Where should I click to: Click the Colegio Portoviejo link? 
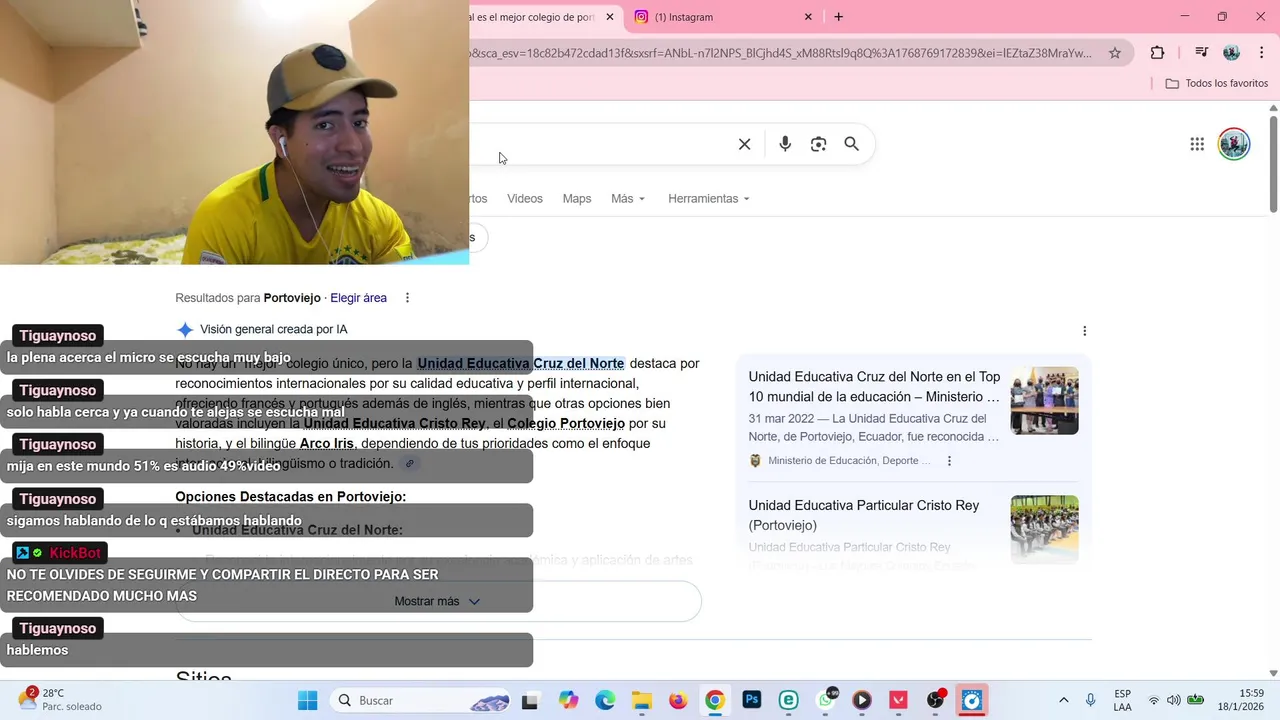566,424
